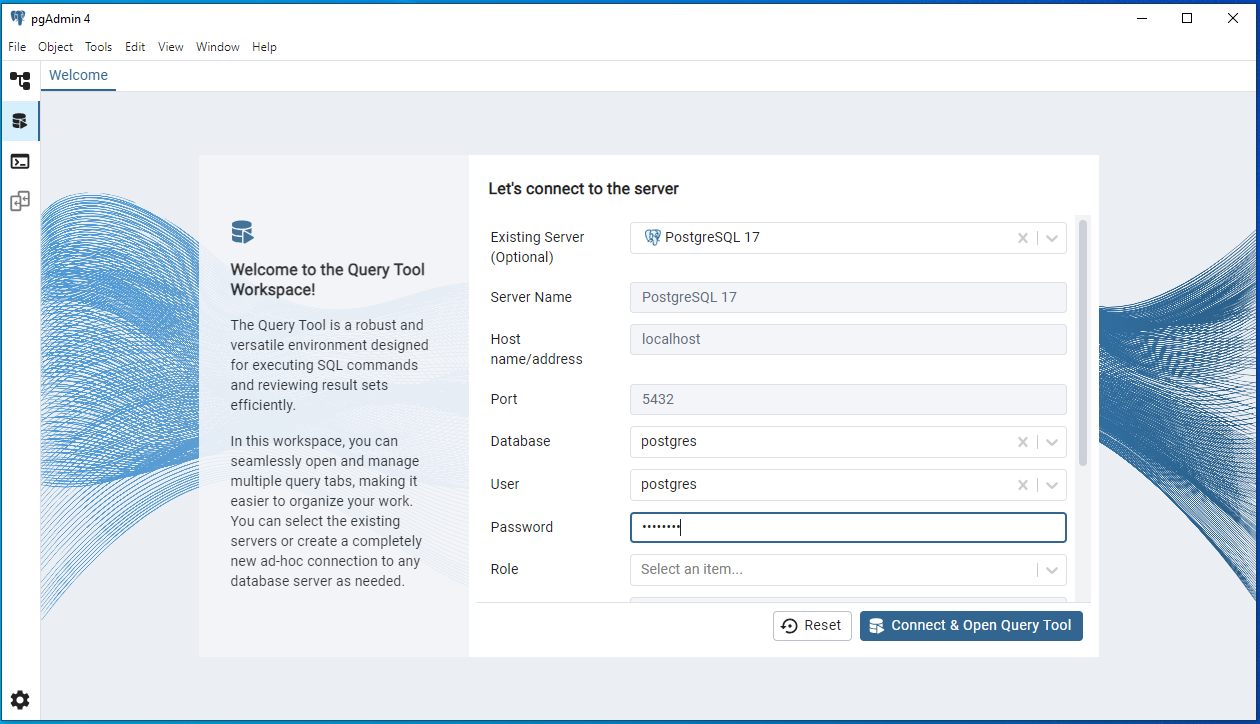The height and width of the screenshot is (724, 1260).
Task: Open the Default Workspace tree icon
Action: [20, 81]
